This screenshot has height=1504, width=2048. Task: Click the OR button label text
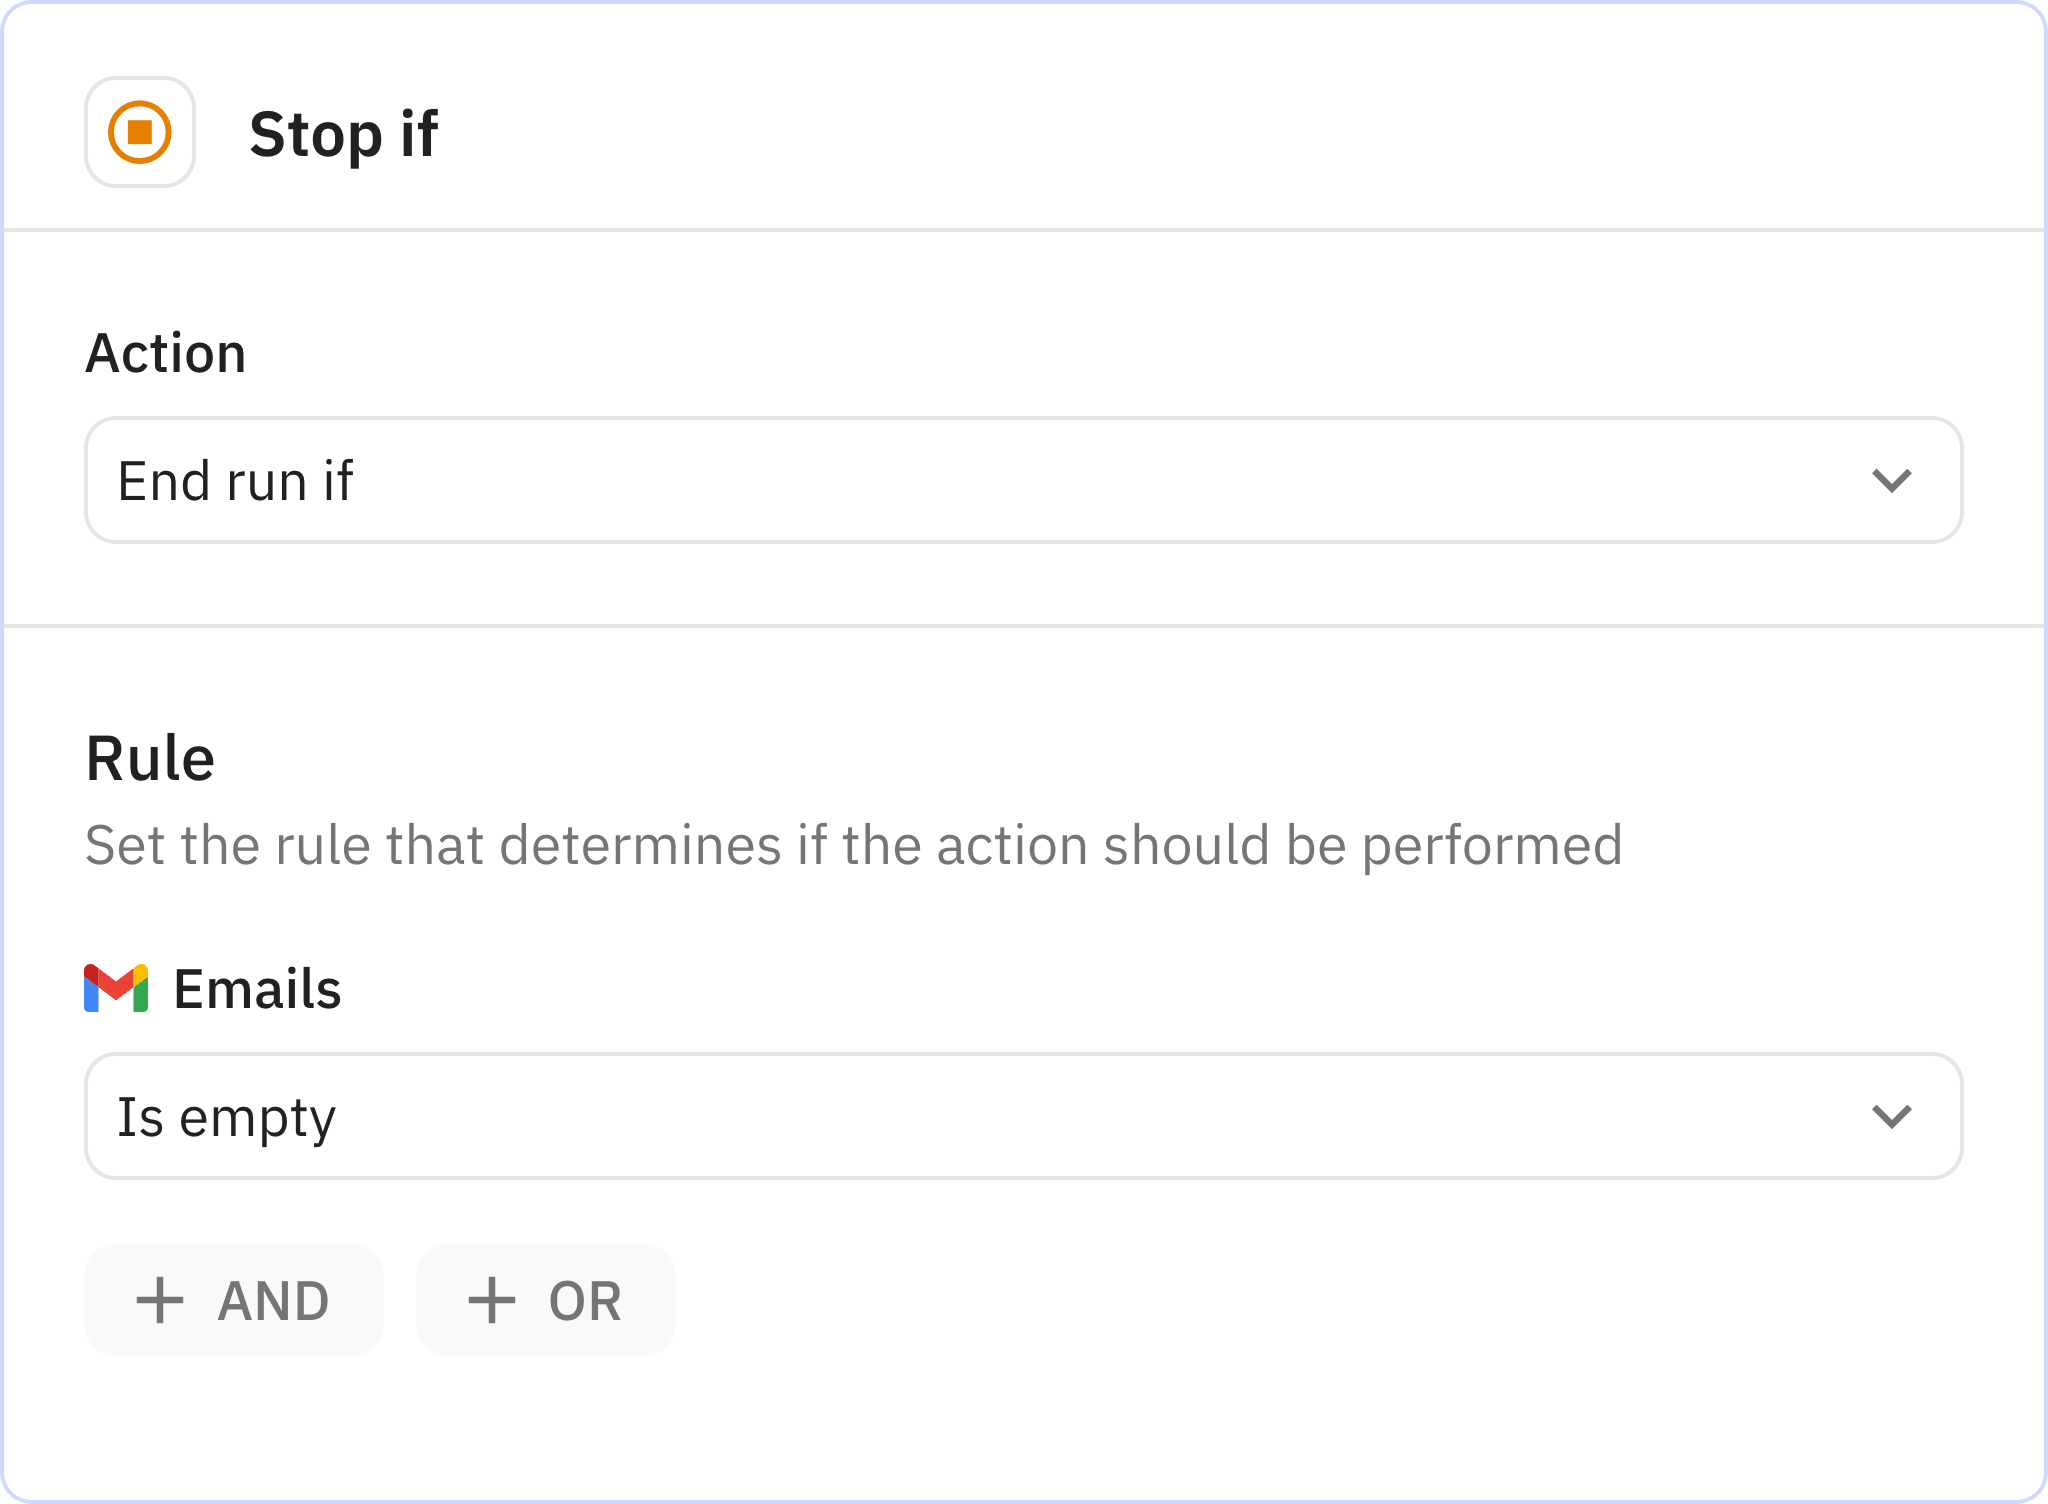(x=585, y=1301)
